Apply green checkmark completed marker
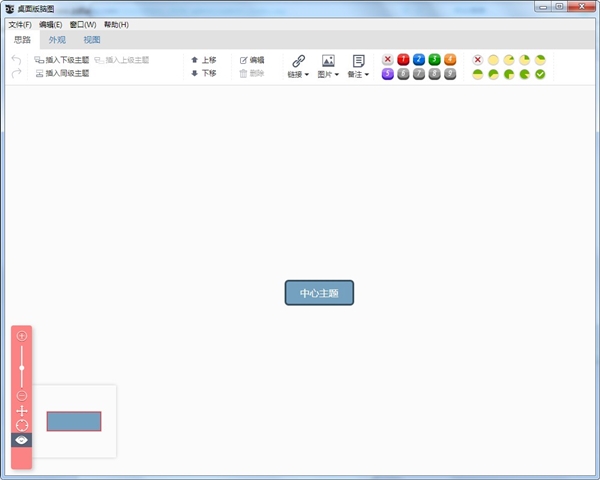This screenshot has height=480, width=600. [x=540, y=74]
